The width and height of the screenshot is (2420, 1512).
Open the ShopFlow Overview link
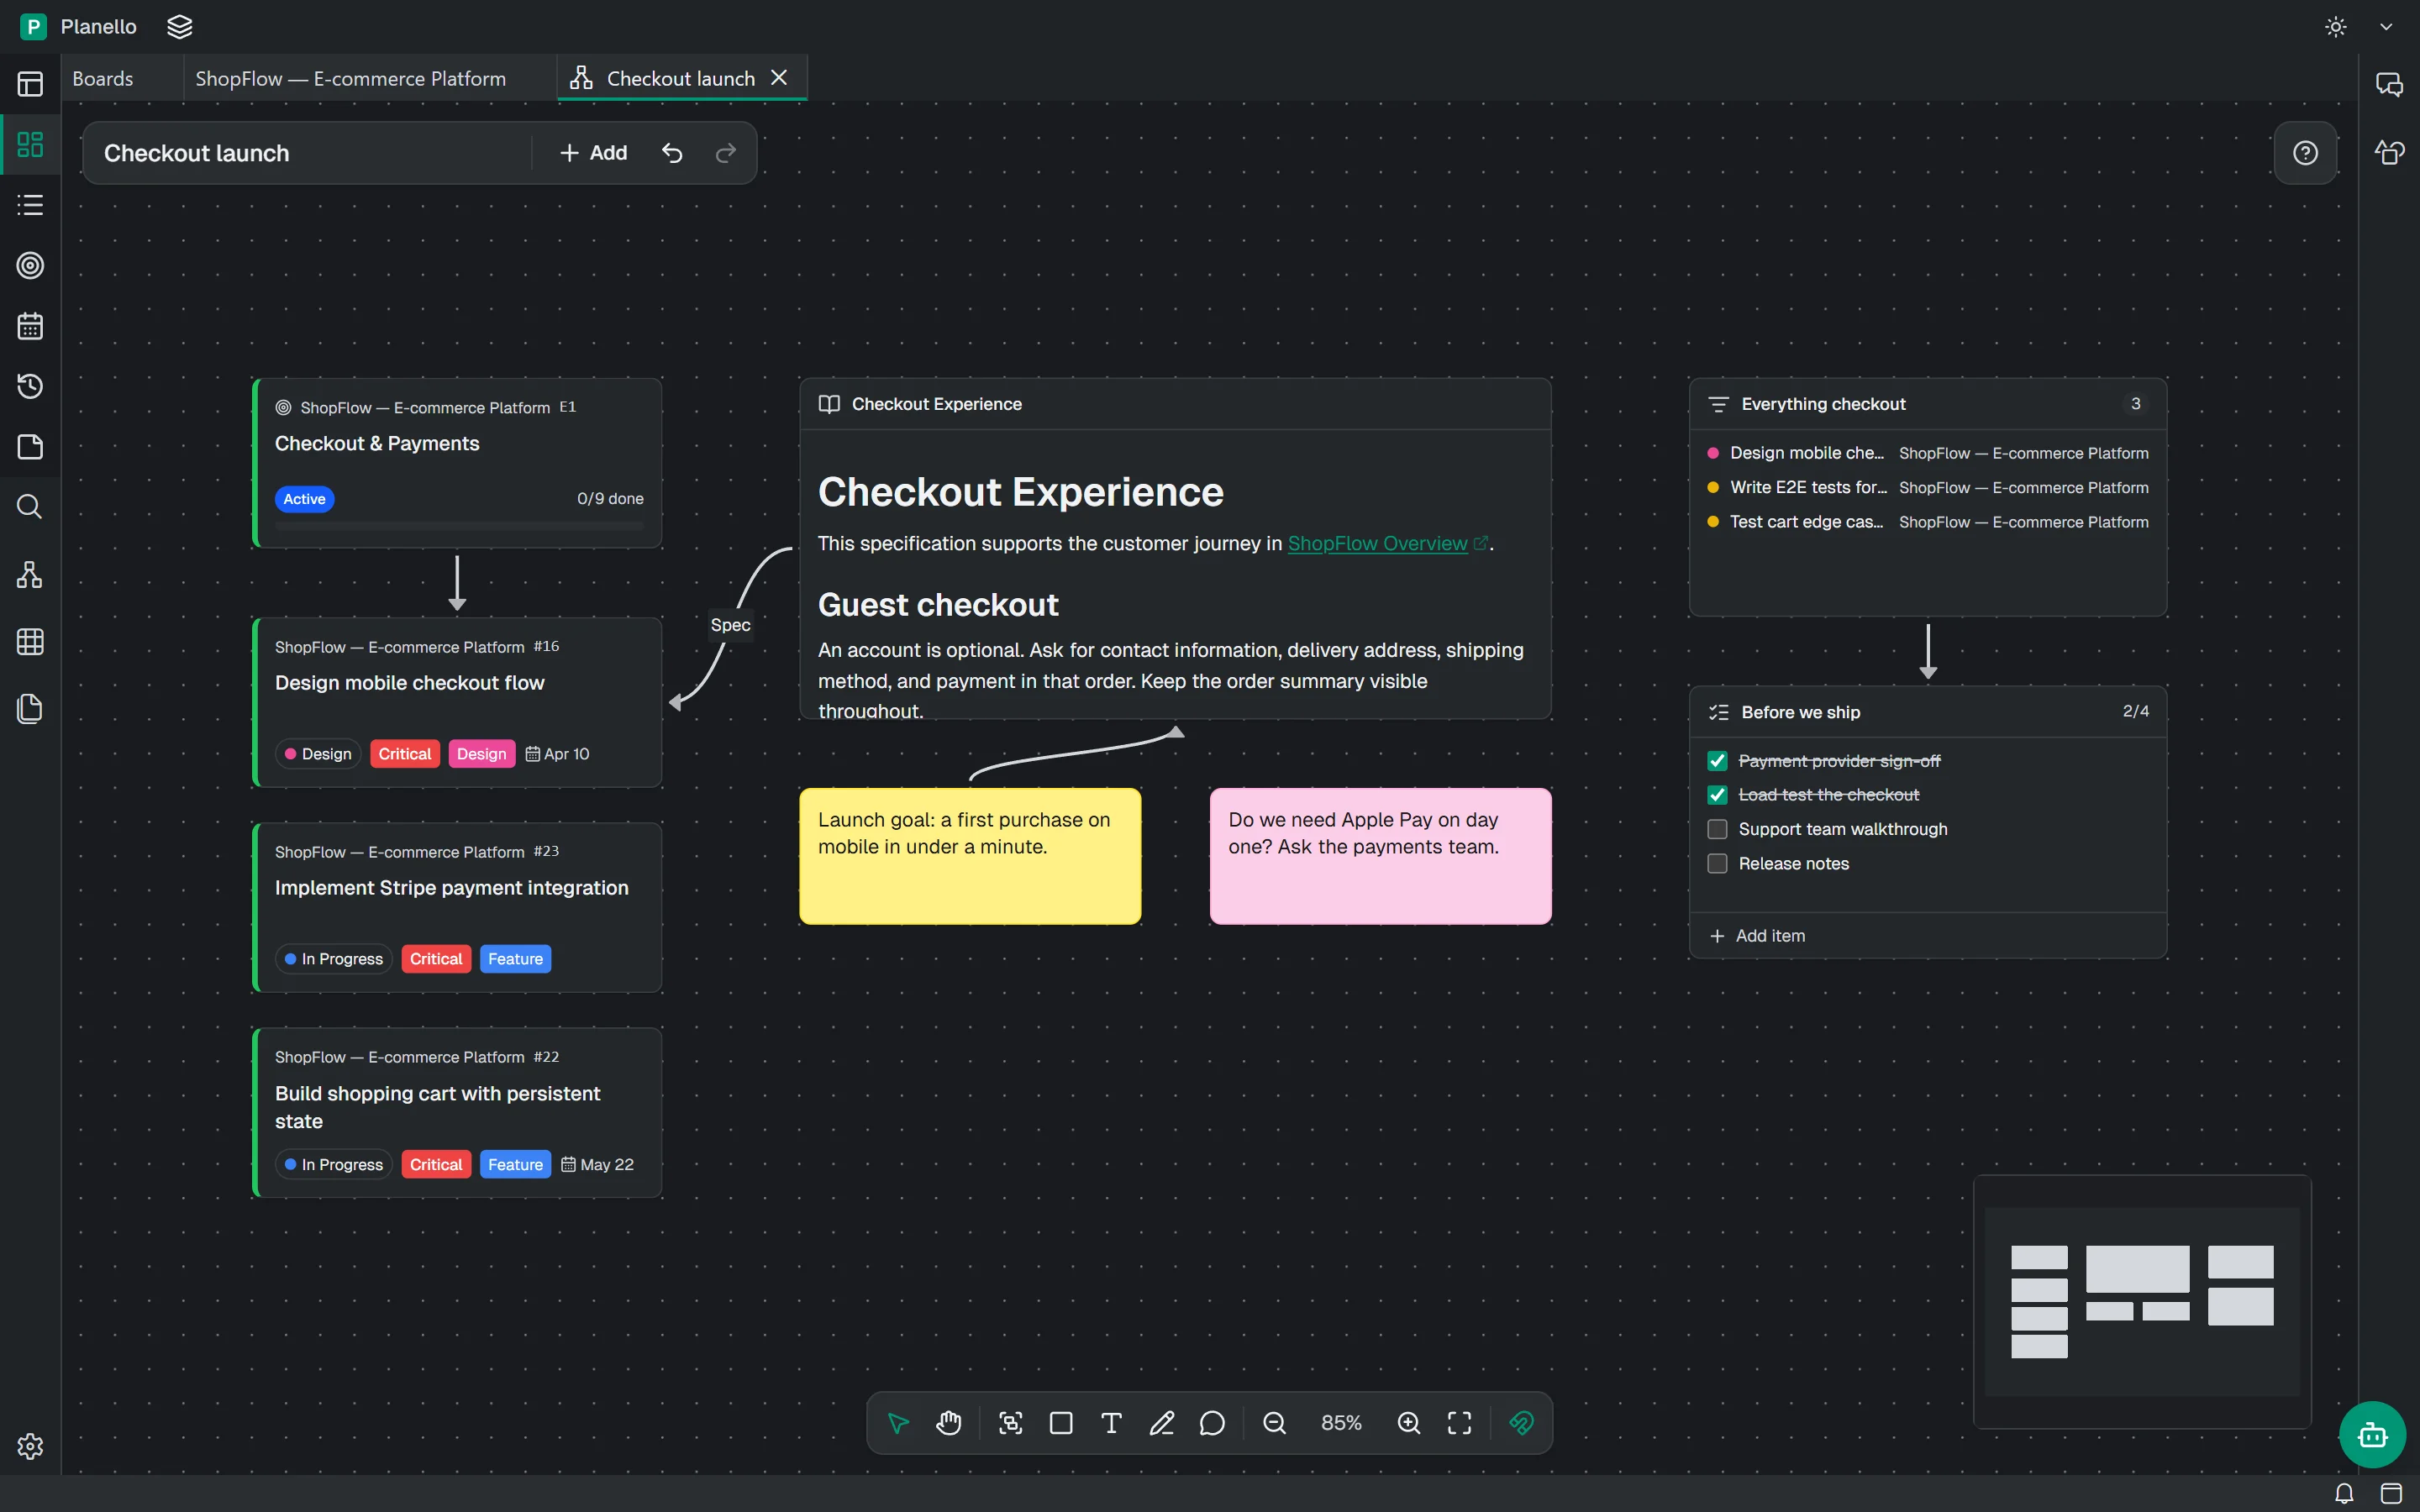point(1377,543)
